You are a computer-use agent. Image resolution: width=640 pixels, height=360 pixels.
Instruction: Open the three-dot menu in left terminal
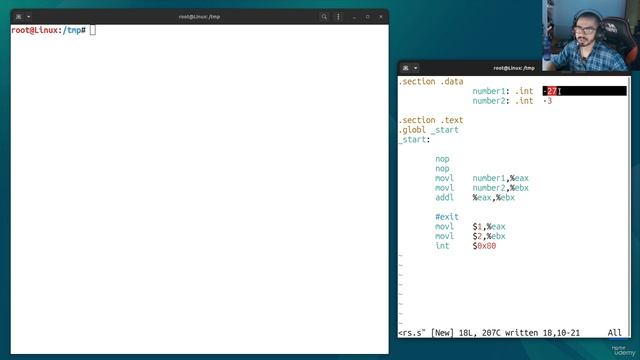pos(338,17)
